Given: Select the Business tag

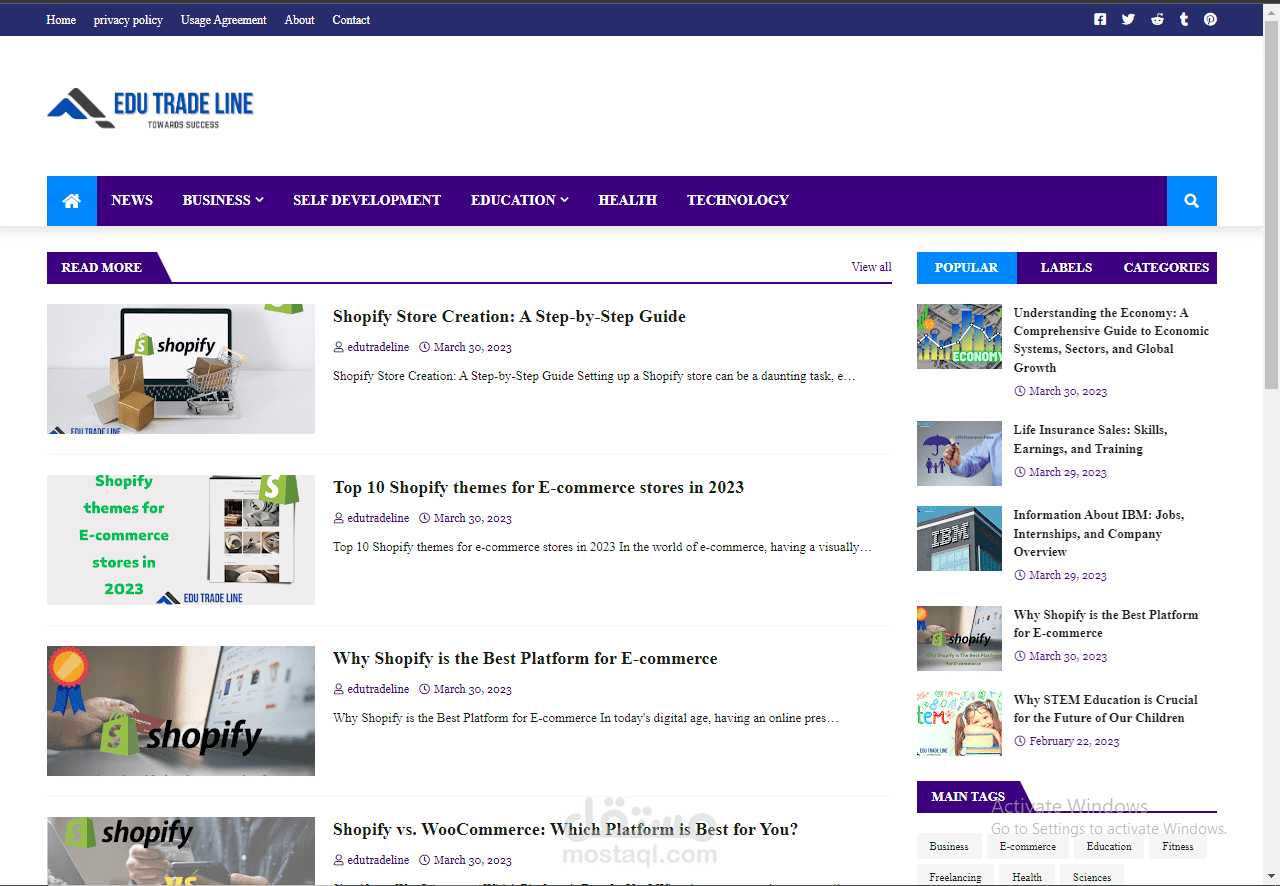Looking at the screenshot, I should [x=949, y=846].
